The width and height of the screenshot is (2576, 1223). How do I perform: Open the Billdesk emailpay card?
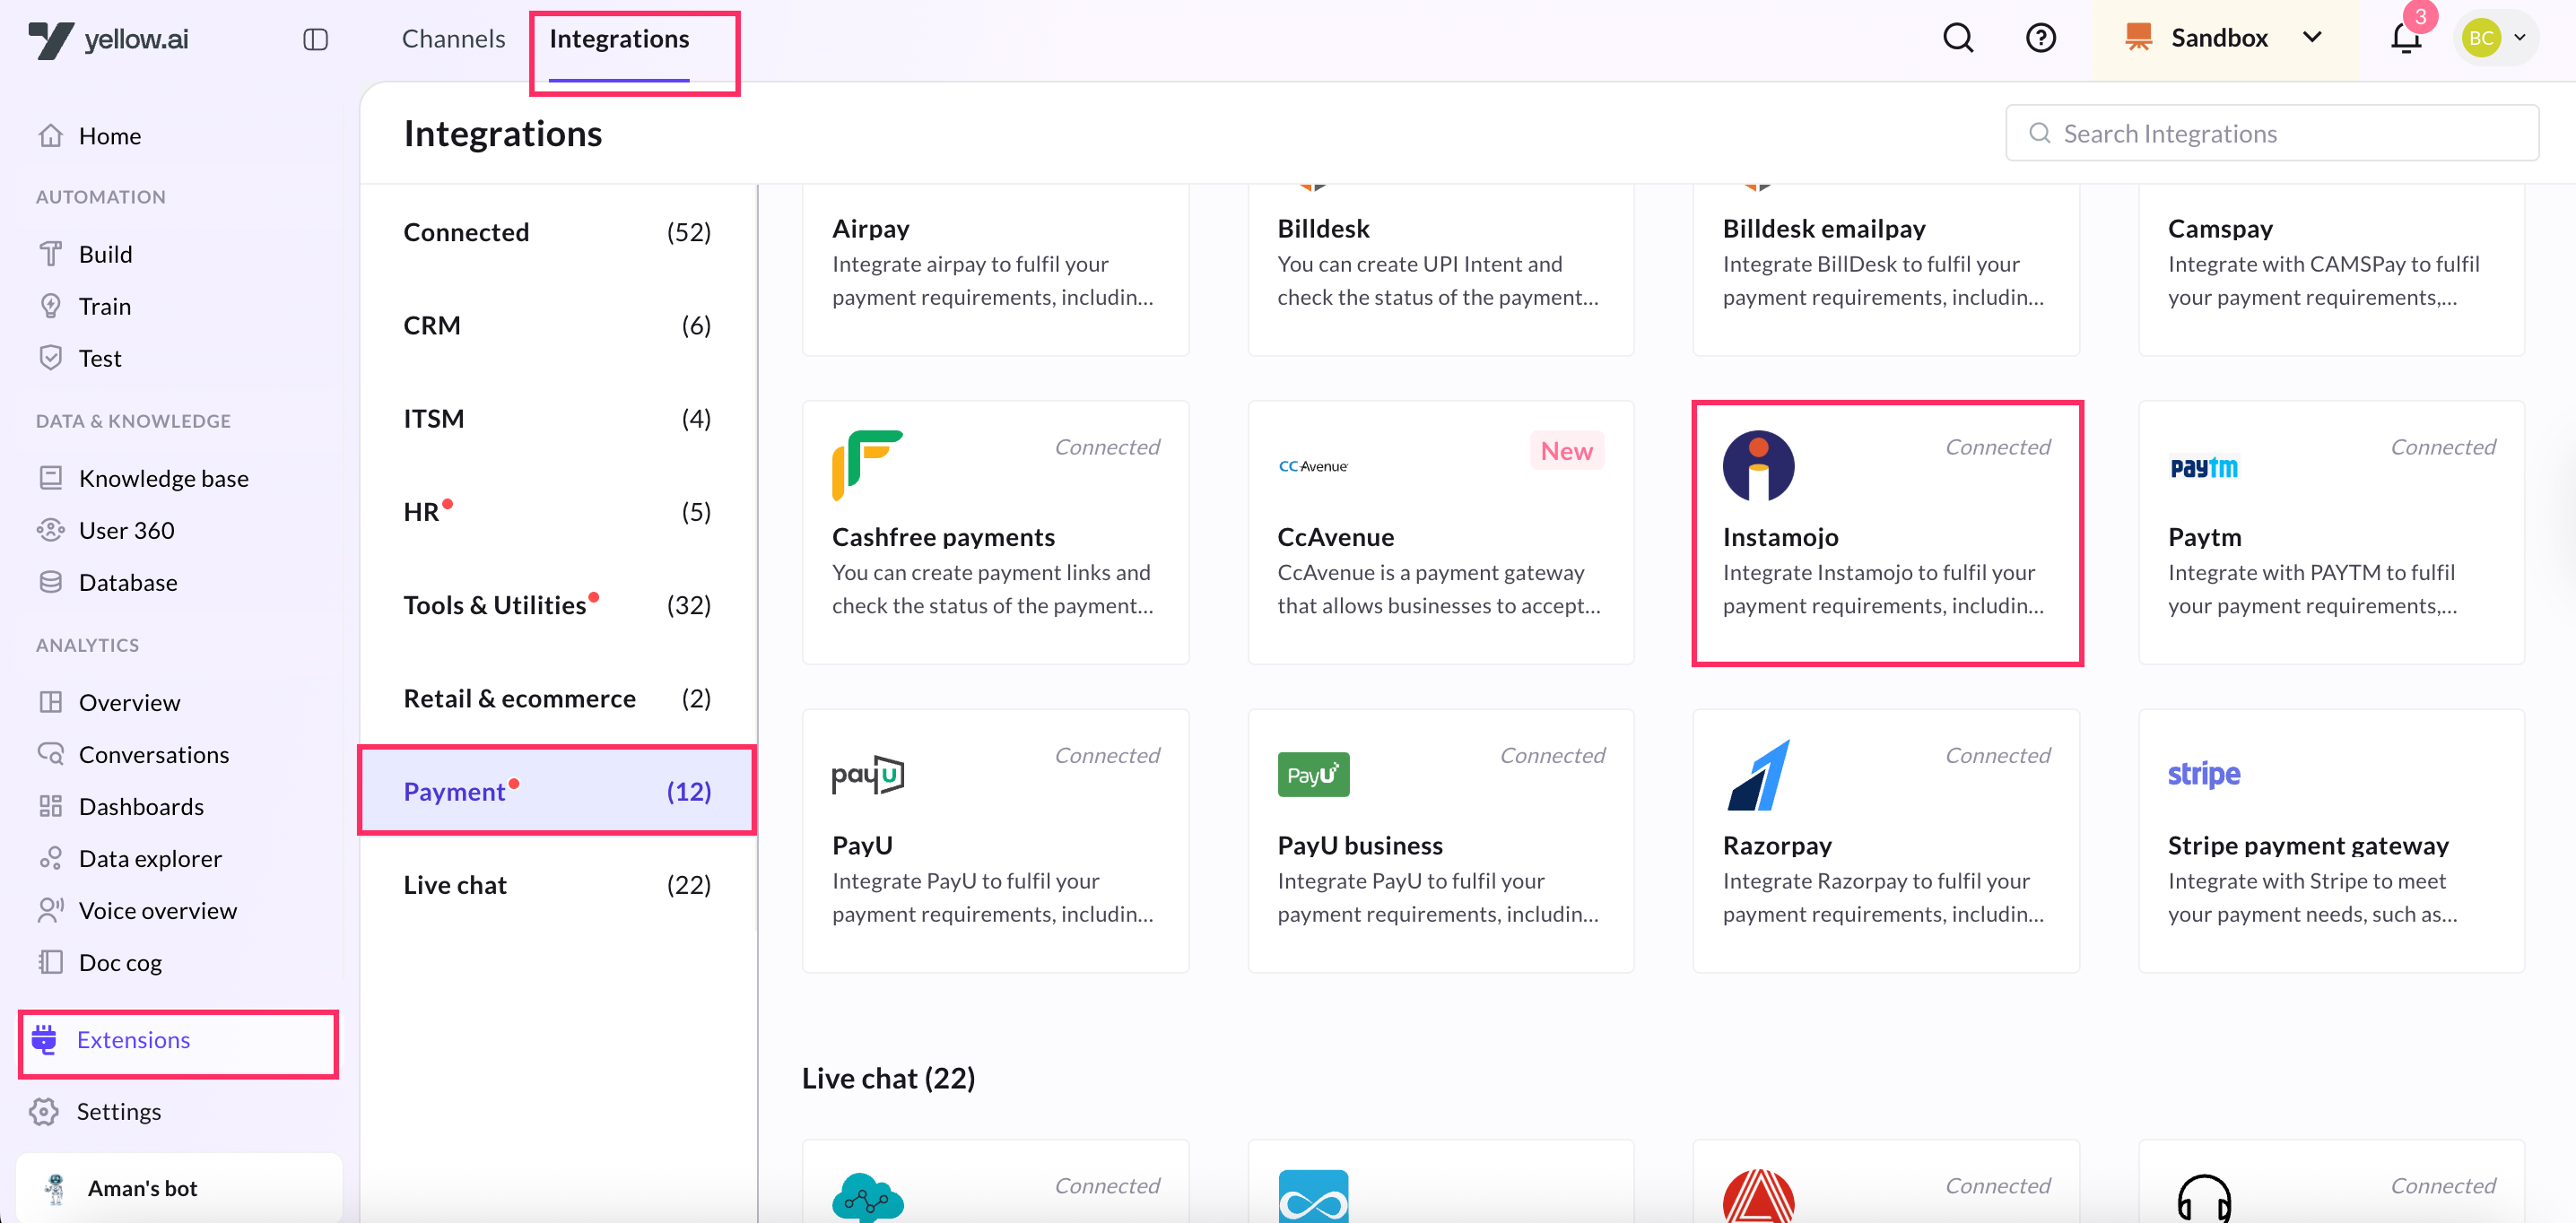click(1886, 269)
